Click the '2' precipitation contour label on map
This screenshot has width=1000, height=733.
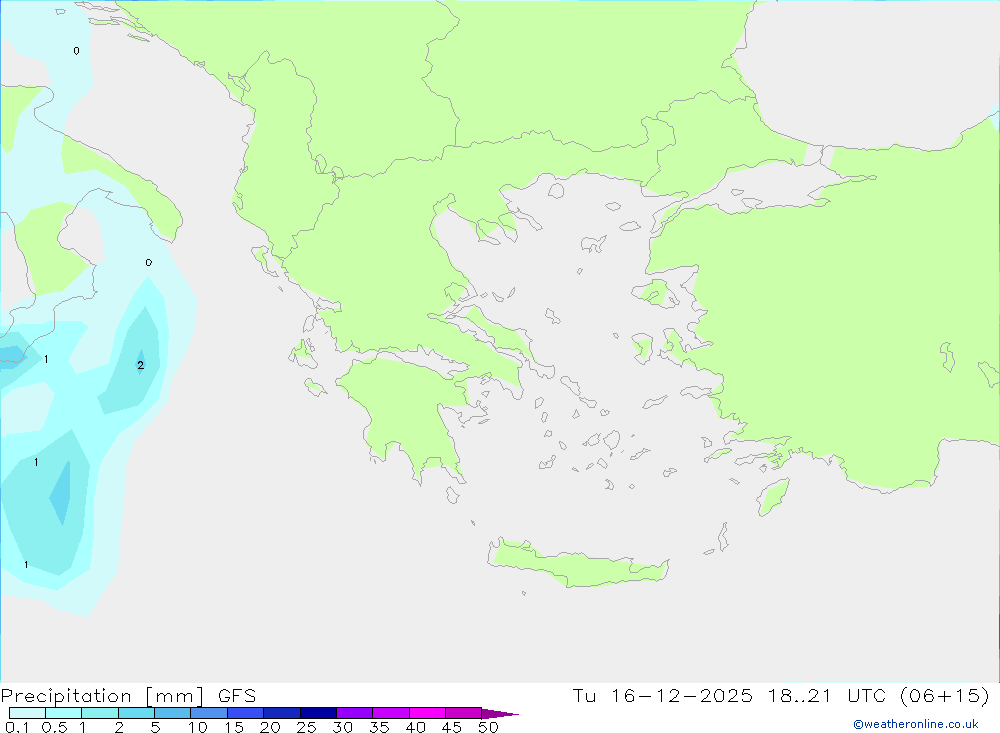(140, 365)
